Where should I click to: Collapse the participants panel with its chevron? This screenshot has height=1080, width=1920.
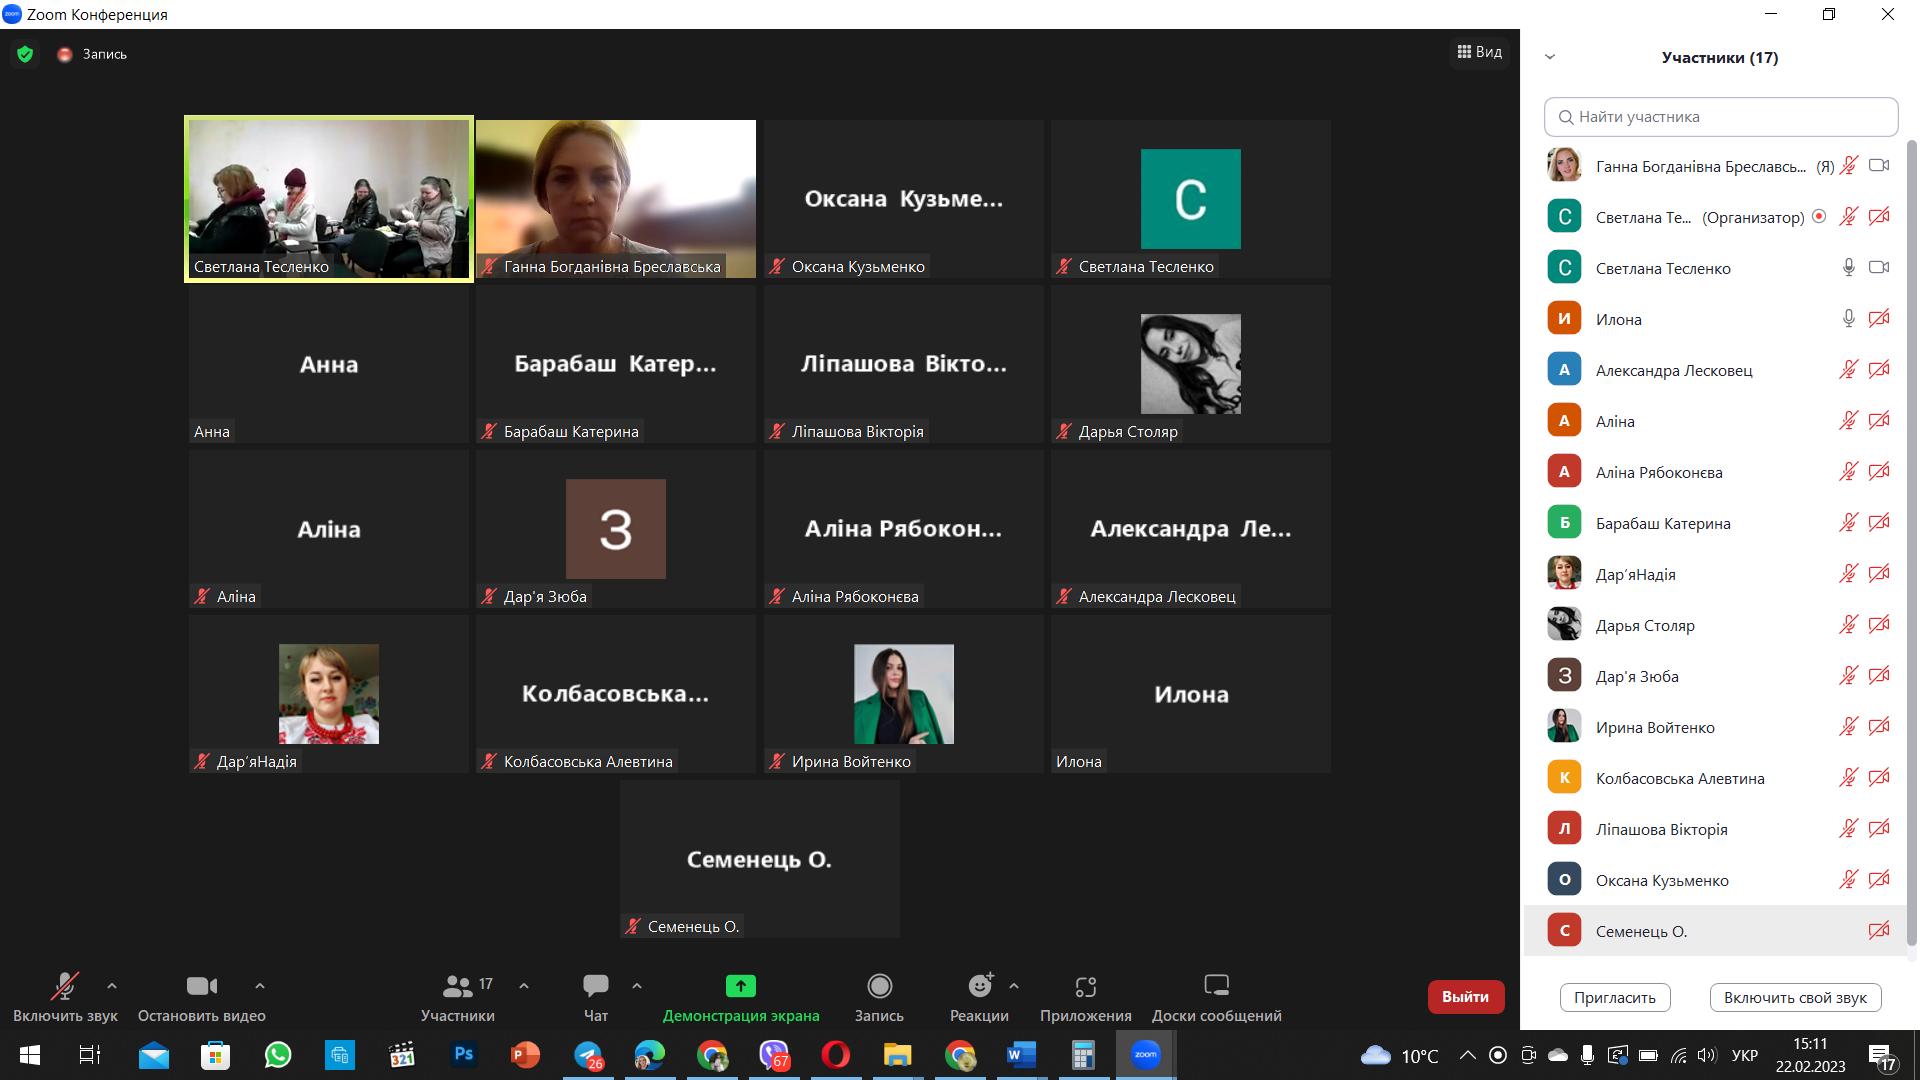pos(1550,57)
